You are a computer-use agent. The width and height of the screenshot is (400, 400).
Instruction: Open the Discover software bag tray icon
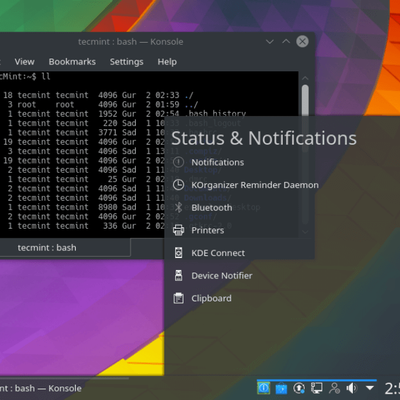pyautogui.click(x=281, y=388)
